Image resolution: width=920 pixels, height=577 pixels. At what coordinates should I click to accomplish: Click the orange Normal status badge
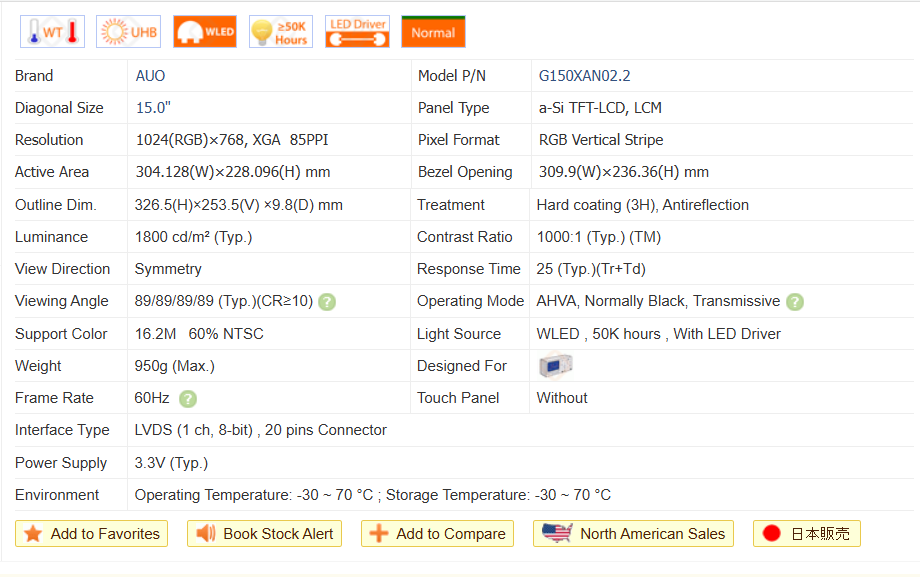433,32
